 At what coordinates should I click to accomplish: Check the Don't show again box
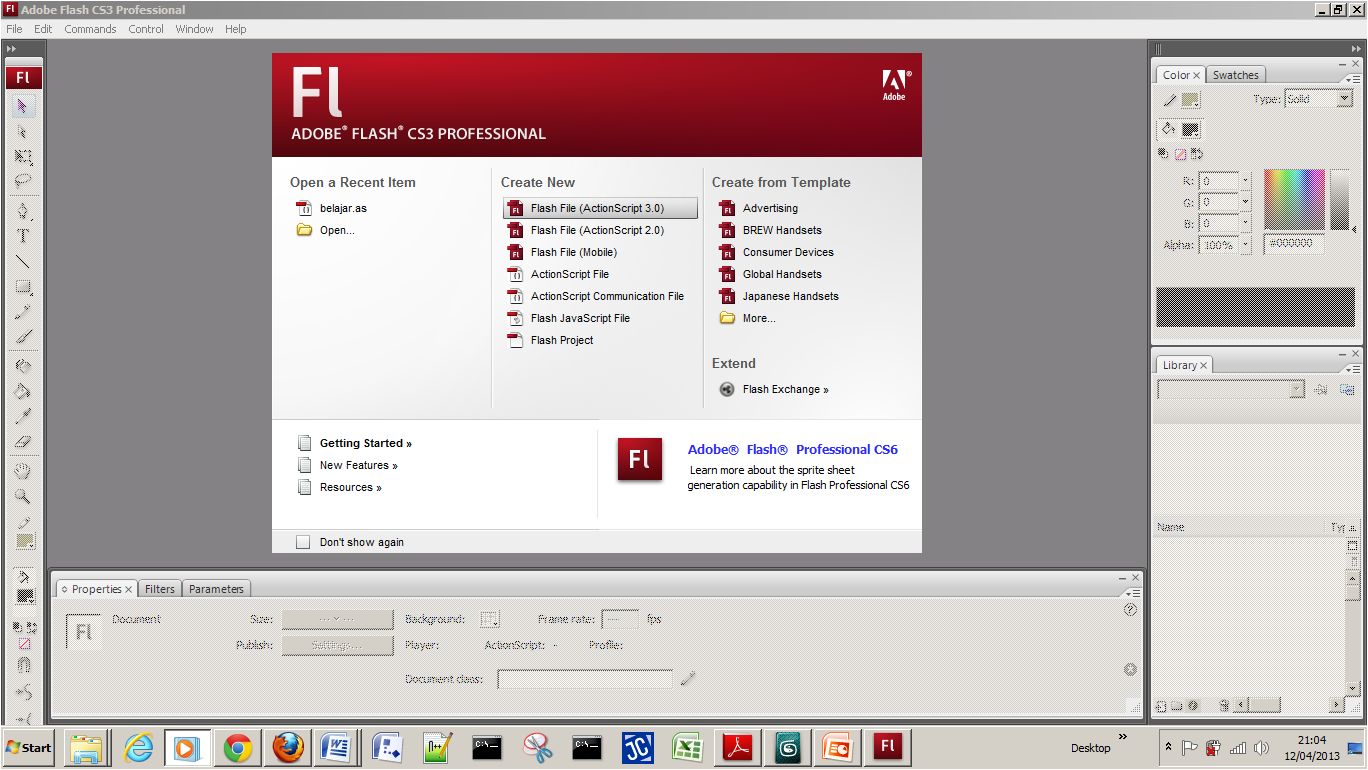[x=303, y=542]
